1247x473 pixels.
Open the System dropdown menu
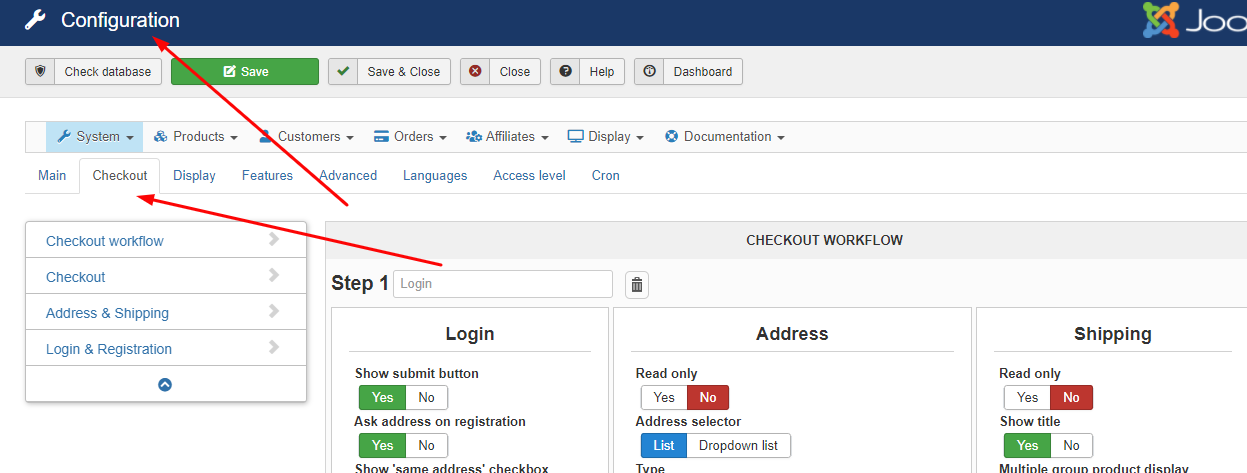[x=95, y=137]
